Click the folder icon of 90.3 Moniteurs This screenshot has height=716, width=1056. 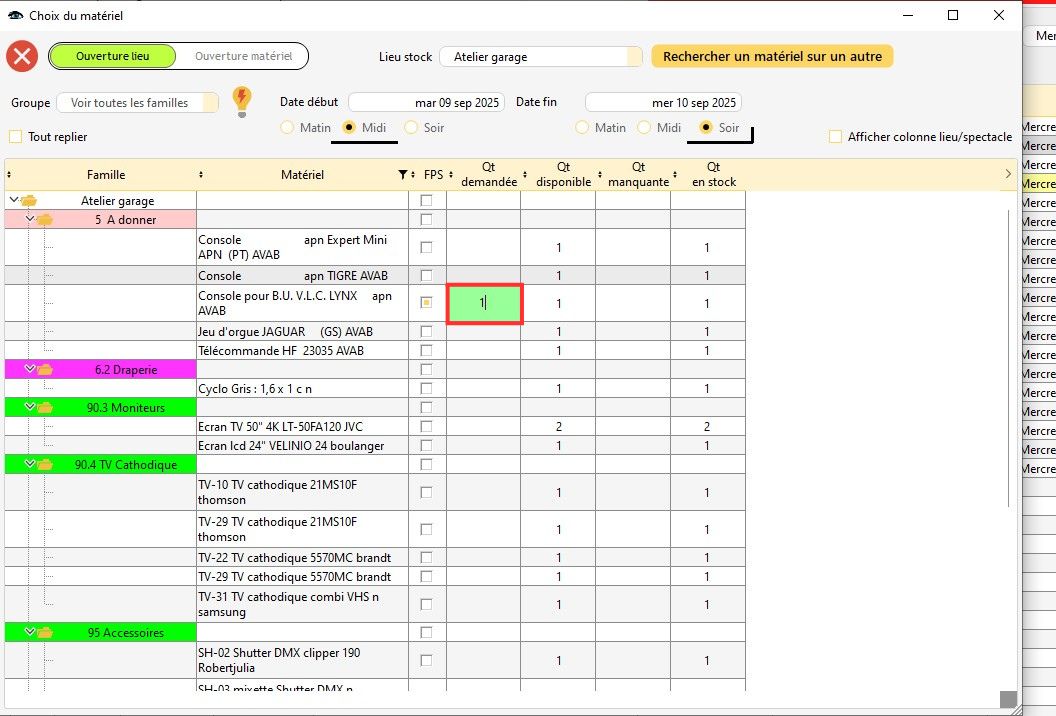click(45, 408)
